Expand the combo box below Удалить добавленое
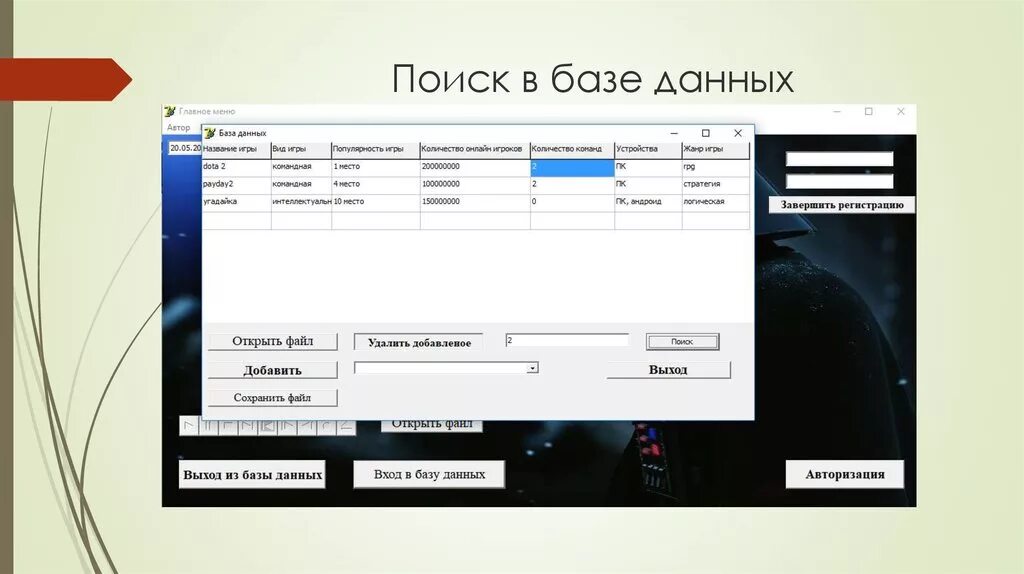This screenshot has width=1024, height=574. 532,368
